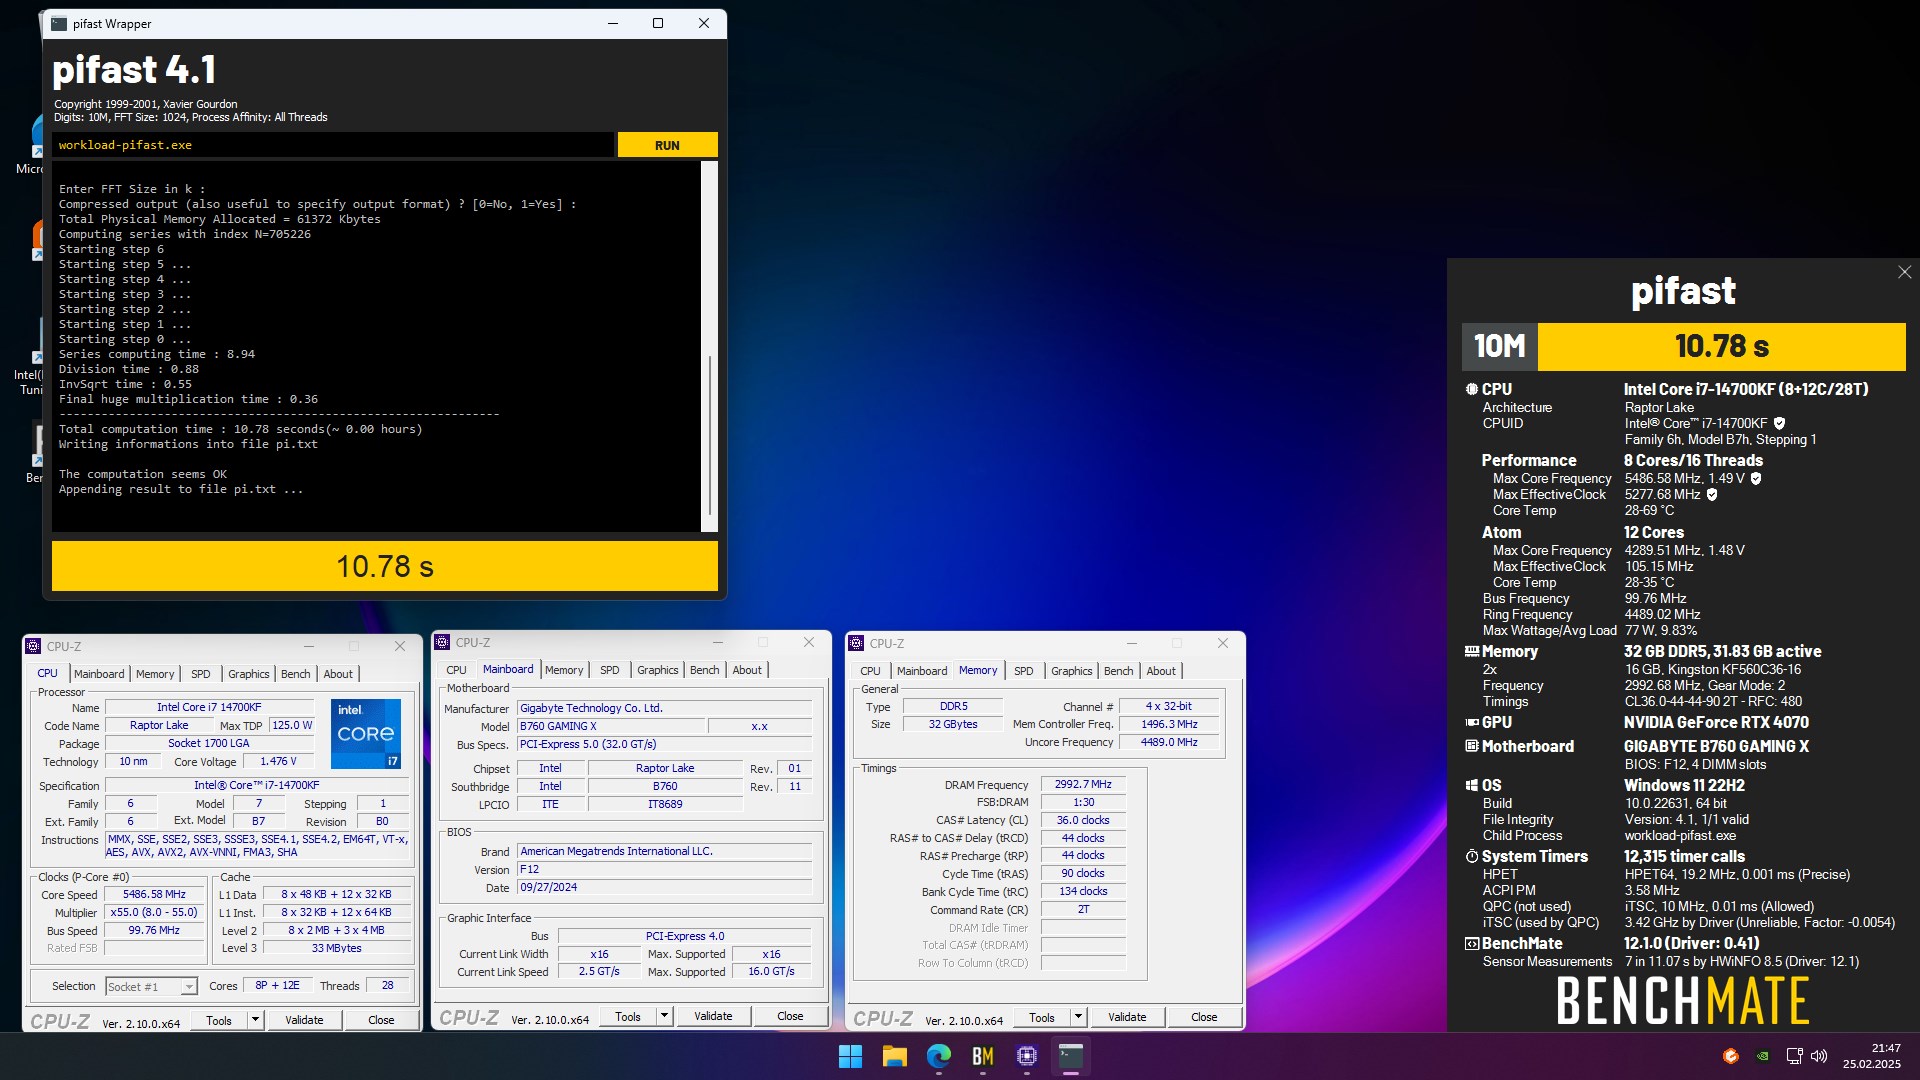This screenshot has height=1080, width=1920.
Task: Open Mainboard tab in left CPU-Z window
Action: (99, 674)
